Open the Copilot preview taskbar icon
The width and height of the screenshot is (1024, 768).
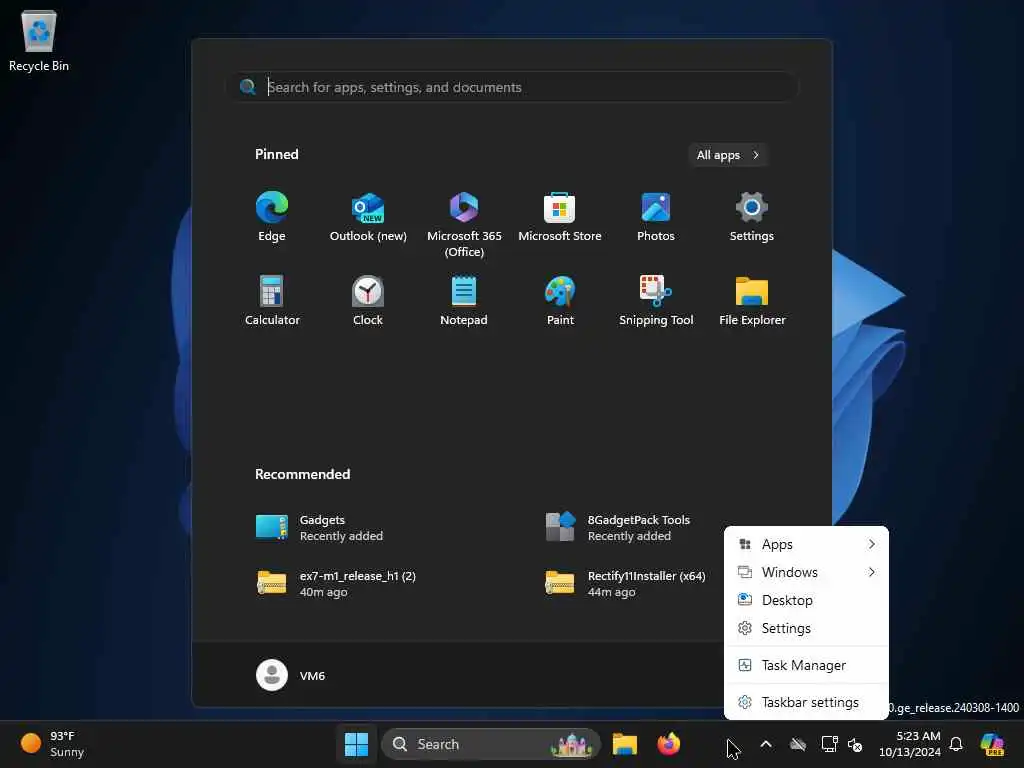click(x=992, y=744)
